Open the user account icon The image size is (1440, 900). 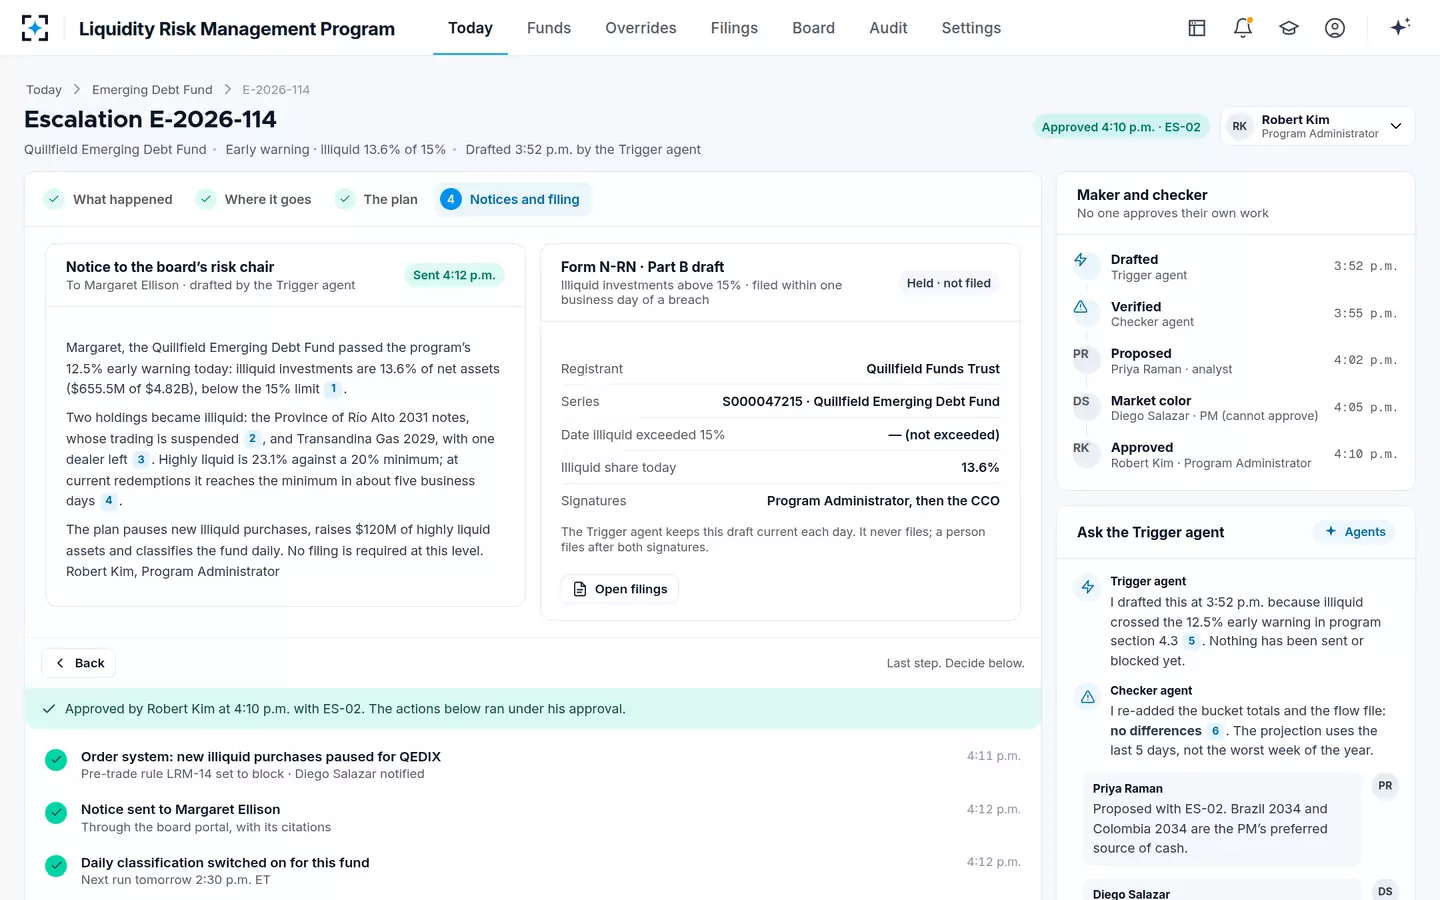[1335, 28]
